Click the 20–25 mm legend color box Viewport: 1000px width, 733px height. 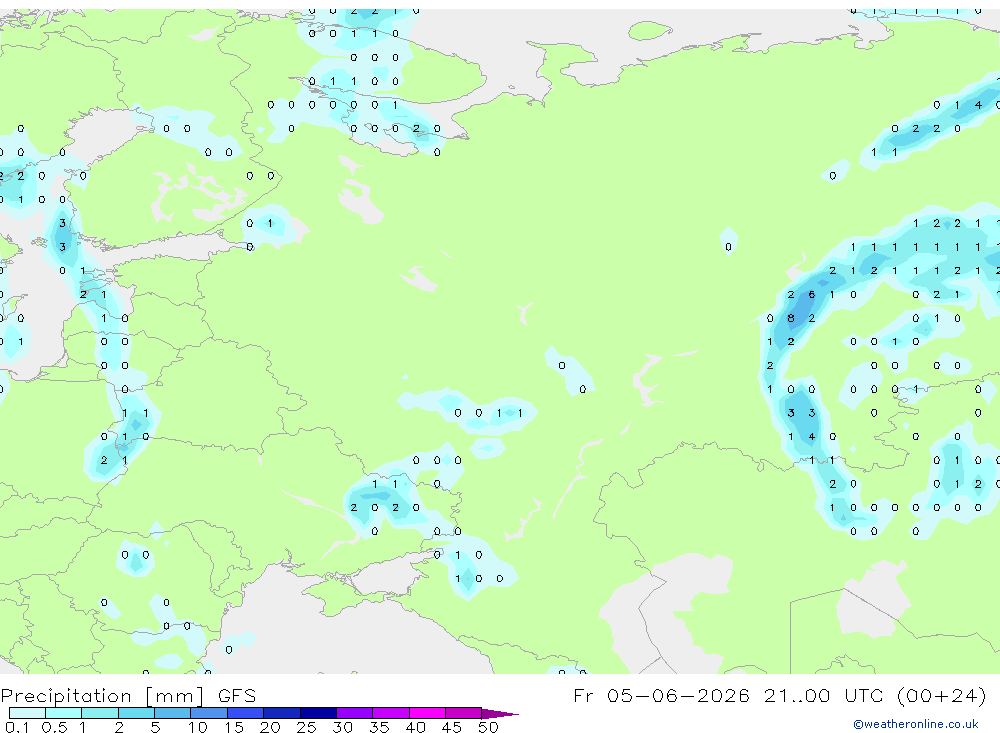click(282, 713)
